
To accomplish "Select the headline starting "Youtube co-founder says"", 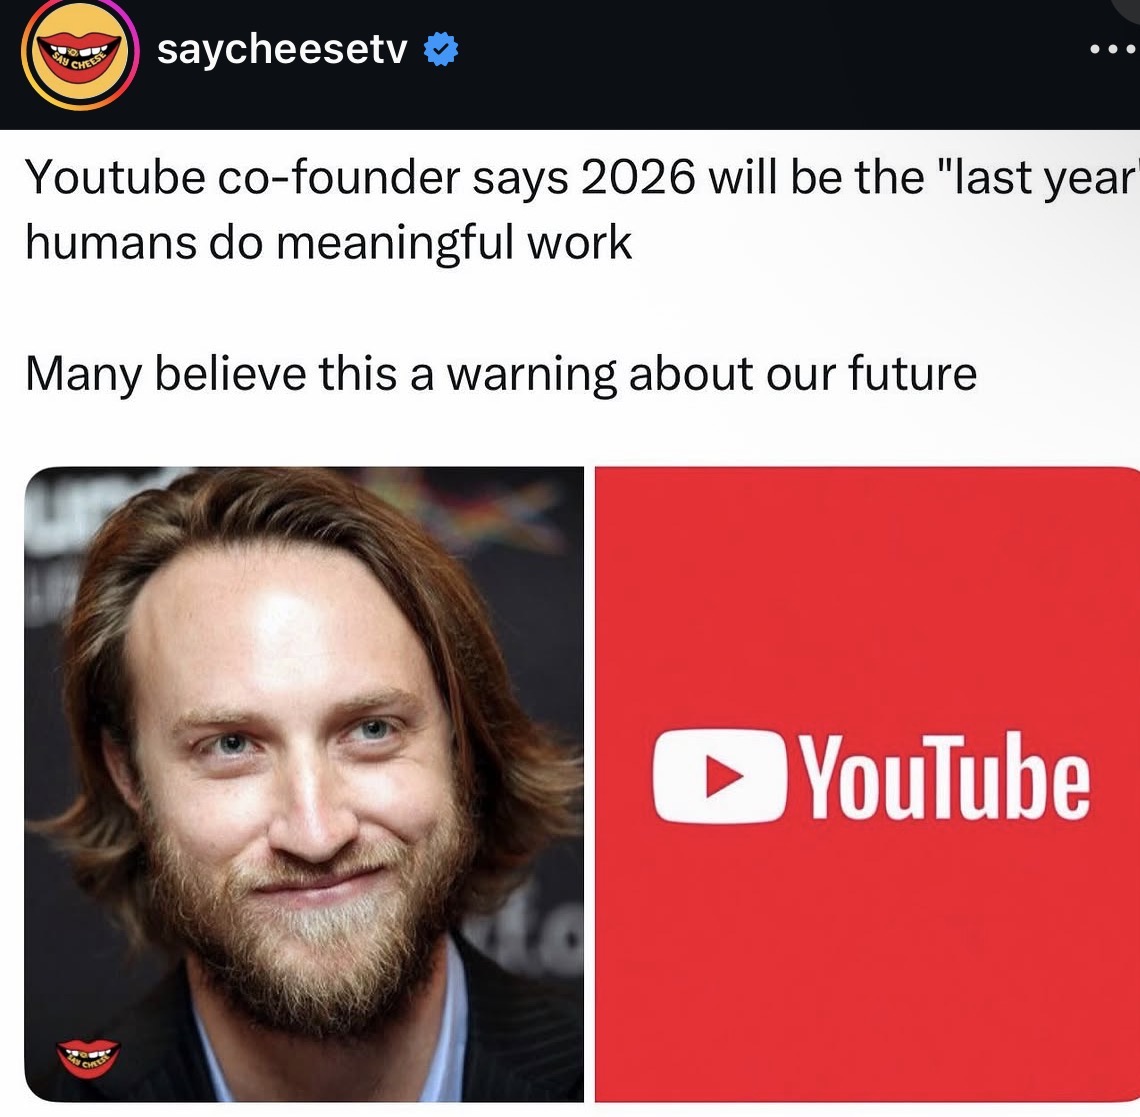I will tap(582, 209).
